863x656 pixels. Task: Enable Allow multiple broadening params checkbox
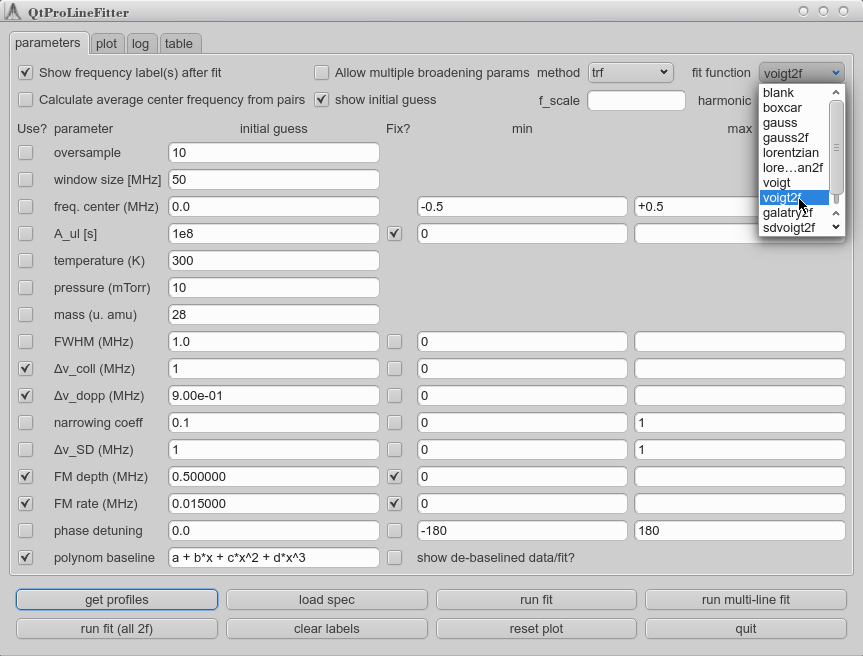[321, 73]
